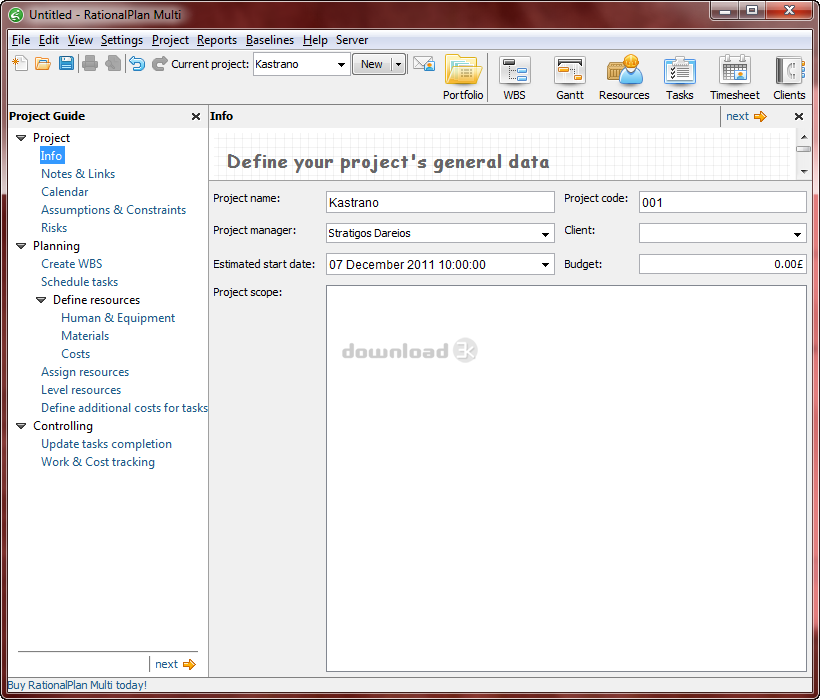
Task: Open the Calendar guide page
Action: 65,192
